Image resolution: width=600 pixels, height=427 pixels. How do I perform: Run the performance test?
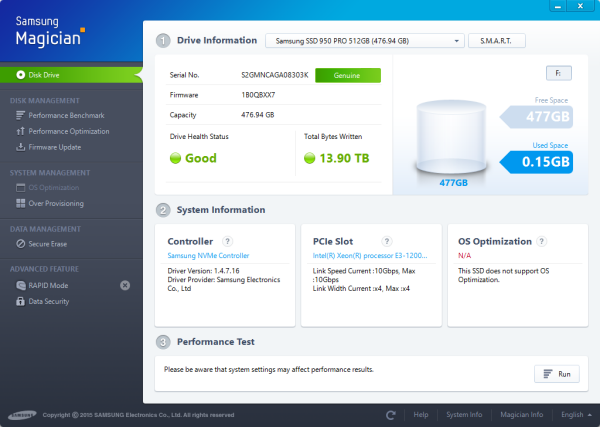point(556,373)
